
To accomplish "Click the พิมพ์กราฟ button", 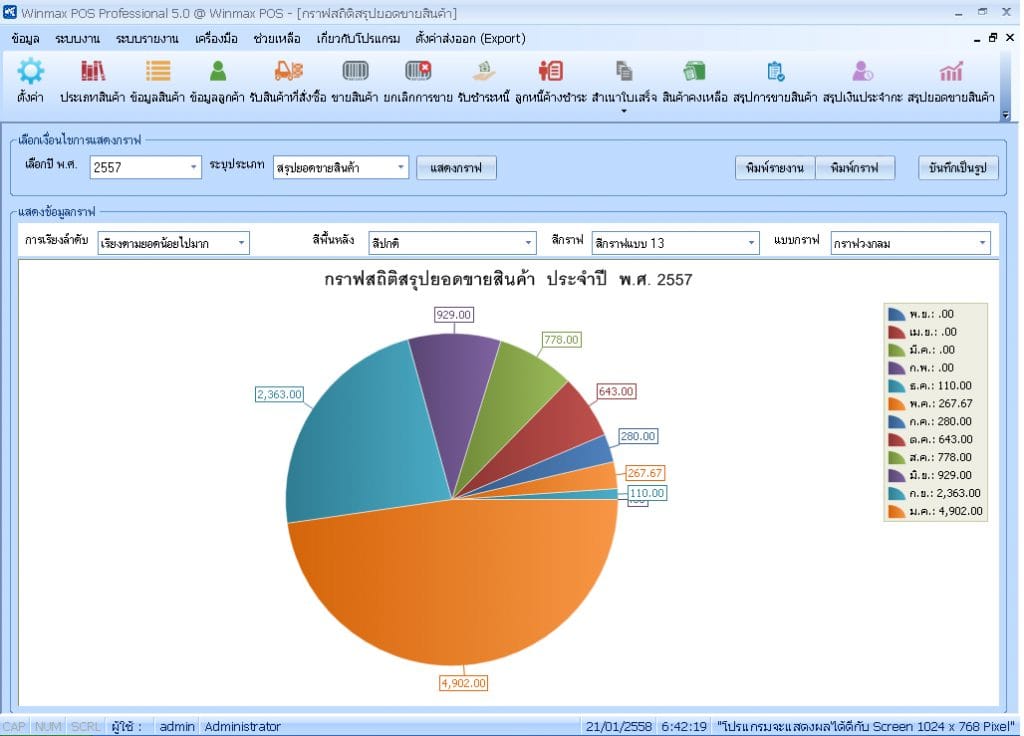I will coord(855,168).
